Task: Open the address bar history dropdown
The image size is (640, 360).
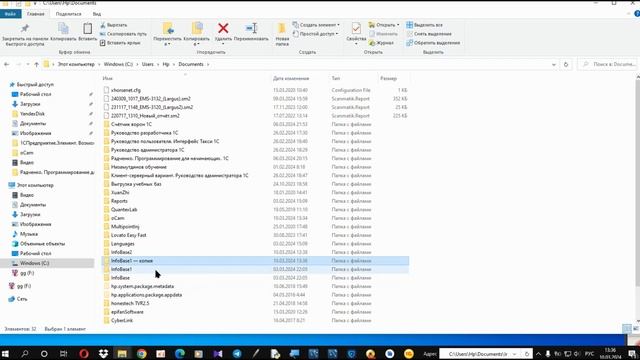Action: pos(553,64)
